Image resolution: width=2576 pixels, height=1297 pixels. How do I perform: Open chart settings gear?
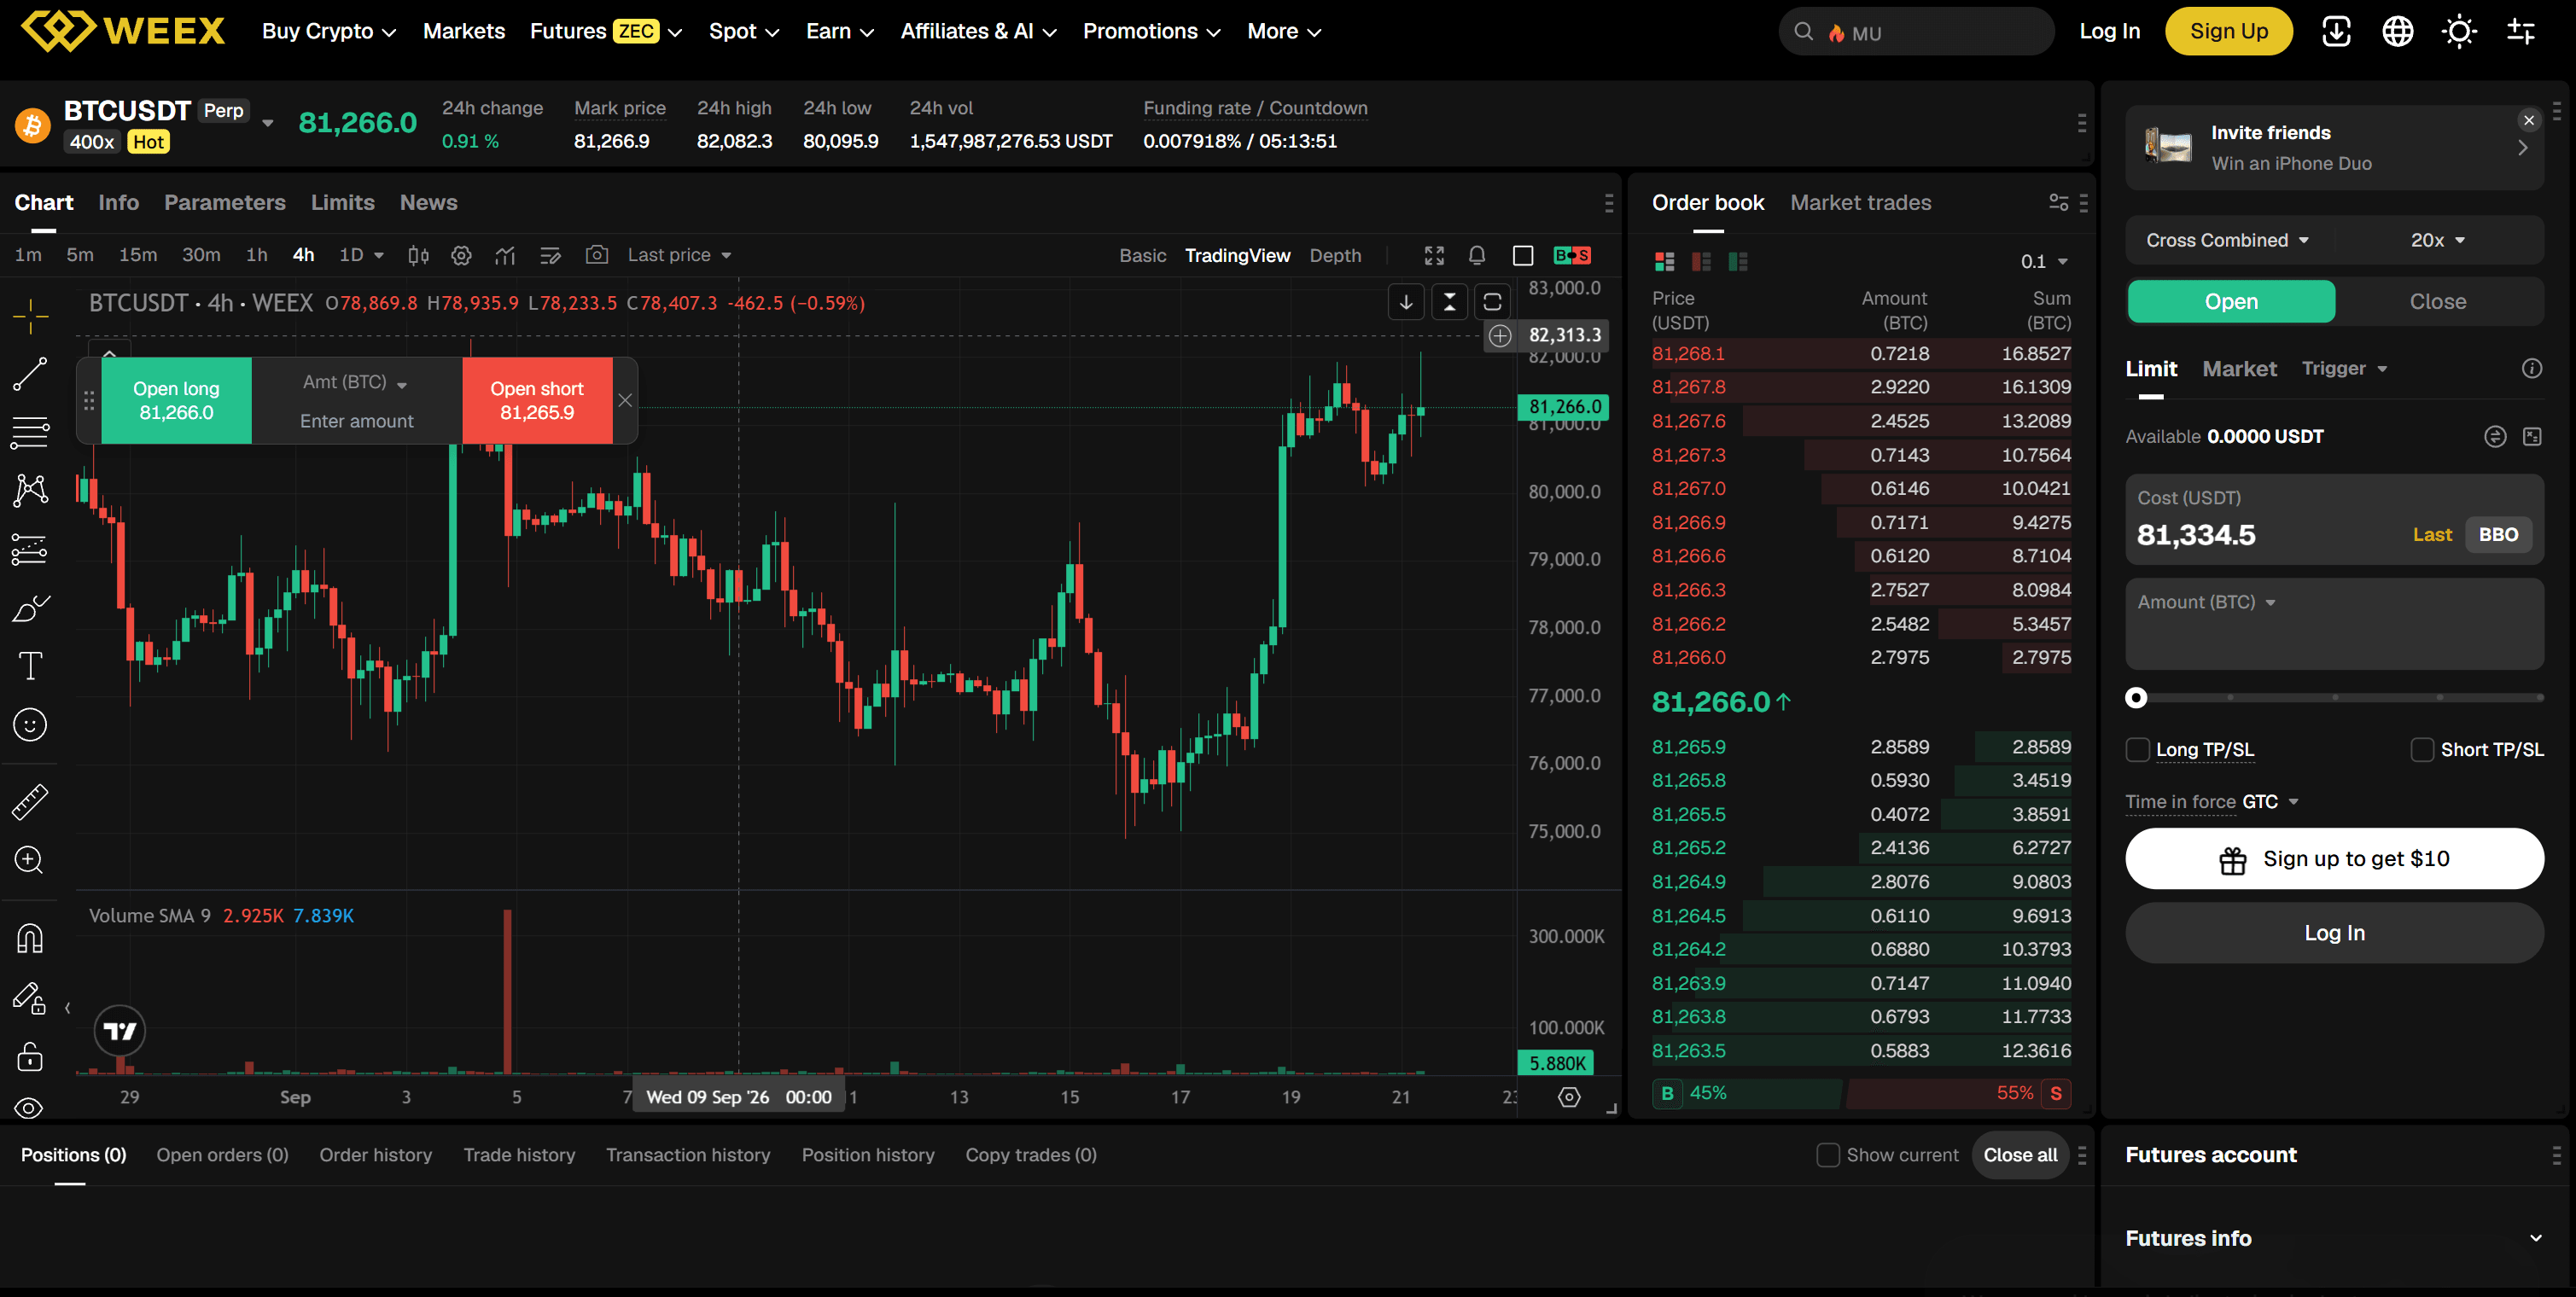pos(461,256)
